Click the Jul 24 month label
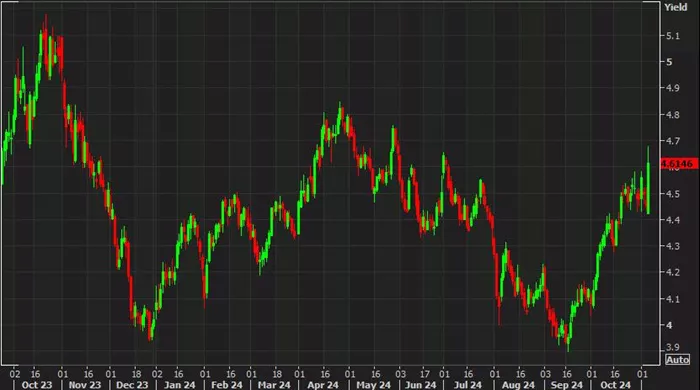The width and height of the screenshot is (700, 390). [468, 385]
